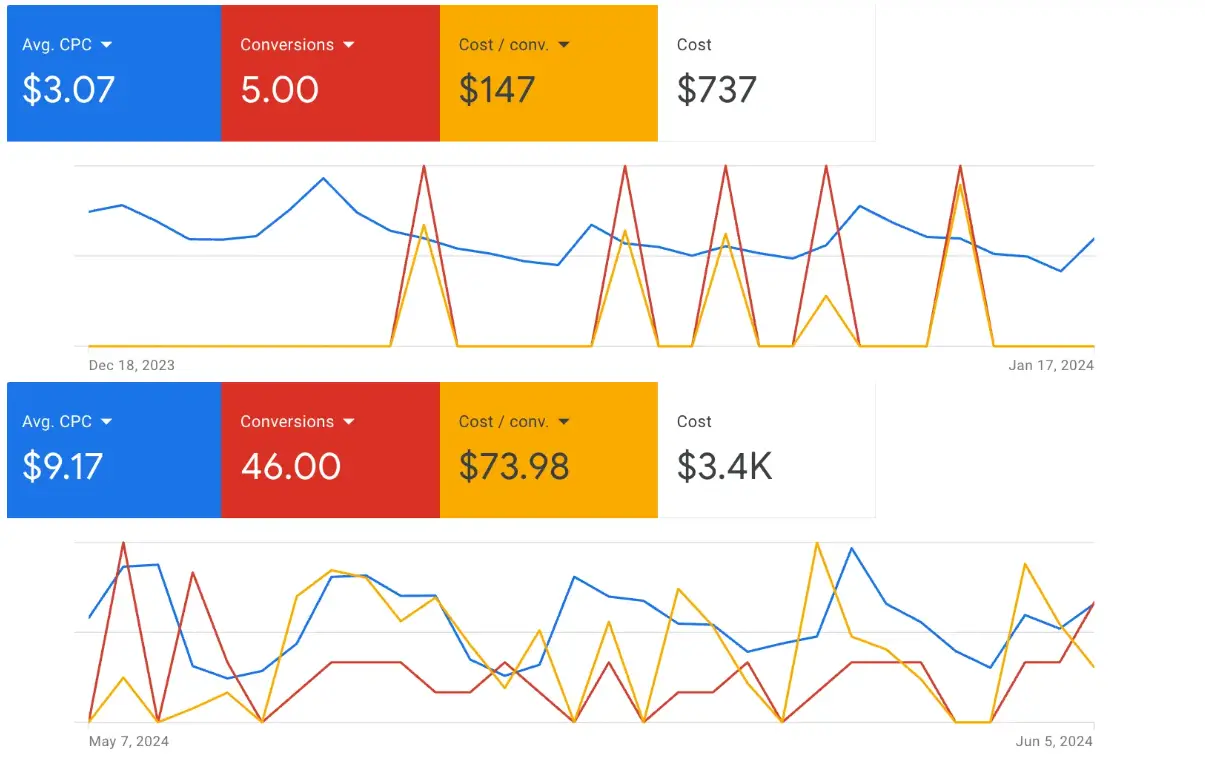1205x759 pixels.
Task: Select the Cost card showing $737
Action: coord(766,72)
